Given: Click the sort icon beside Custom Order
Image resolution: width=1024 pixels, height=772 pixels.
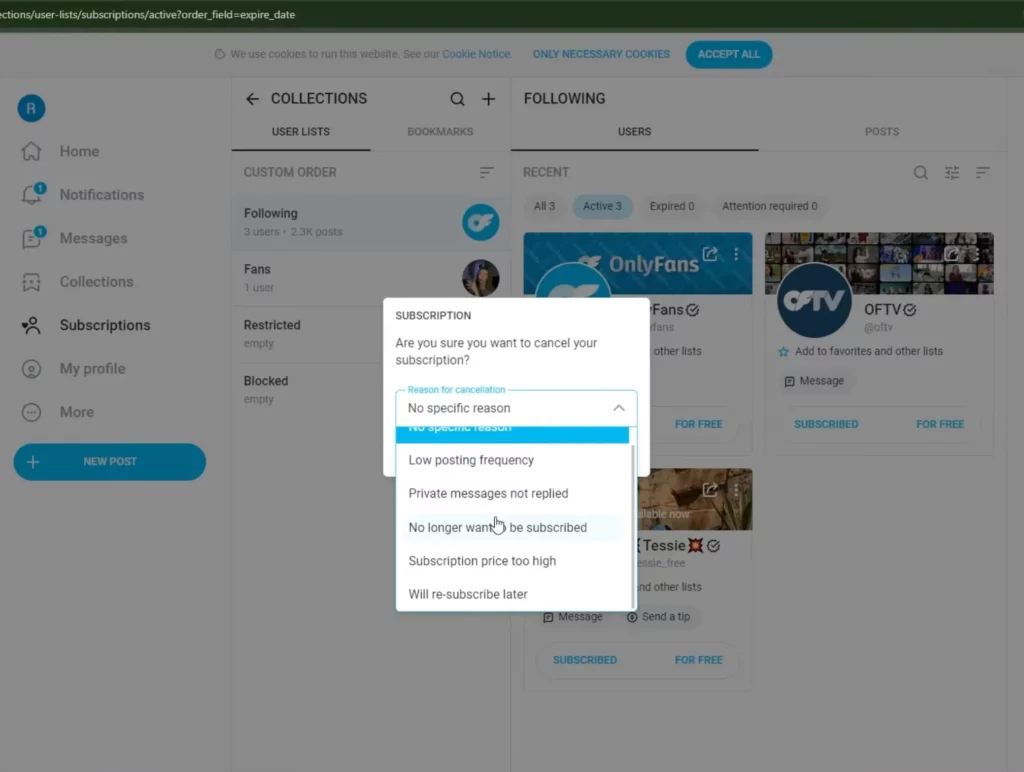Looking at the screenshot, I should (x=486, y=173).
